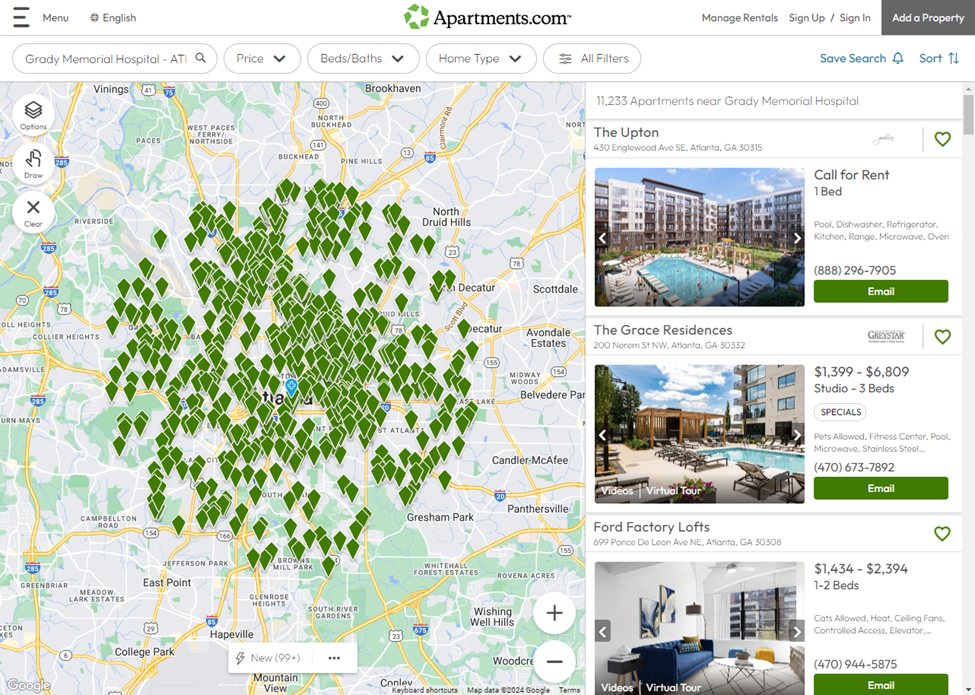Expand the Price filter dropdown
The width and height of the screenshot is (975, 695).
(x=261, y=59)
